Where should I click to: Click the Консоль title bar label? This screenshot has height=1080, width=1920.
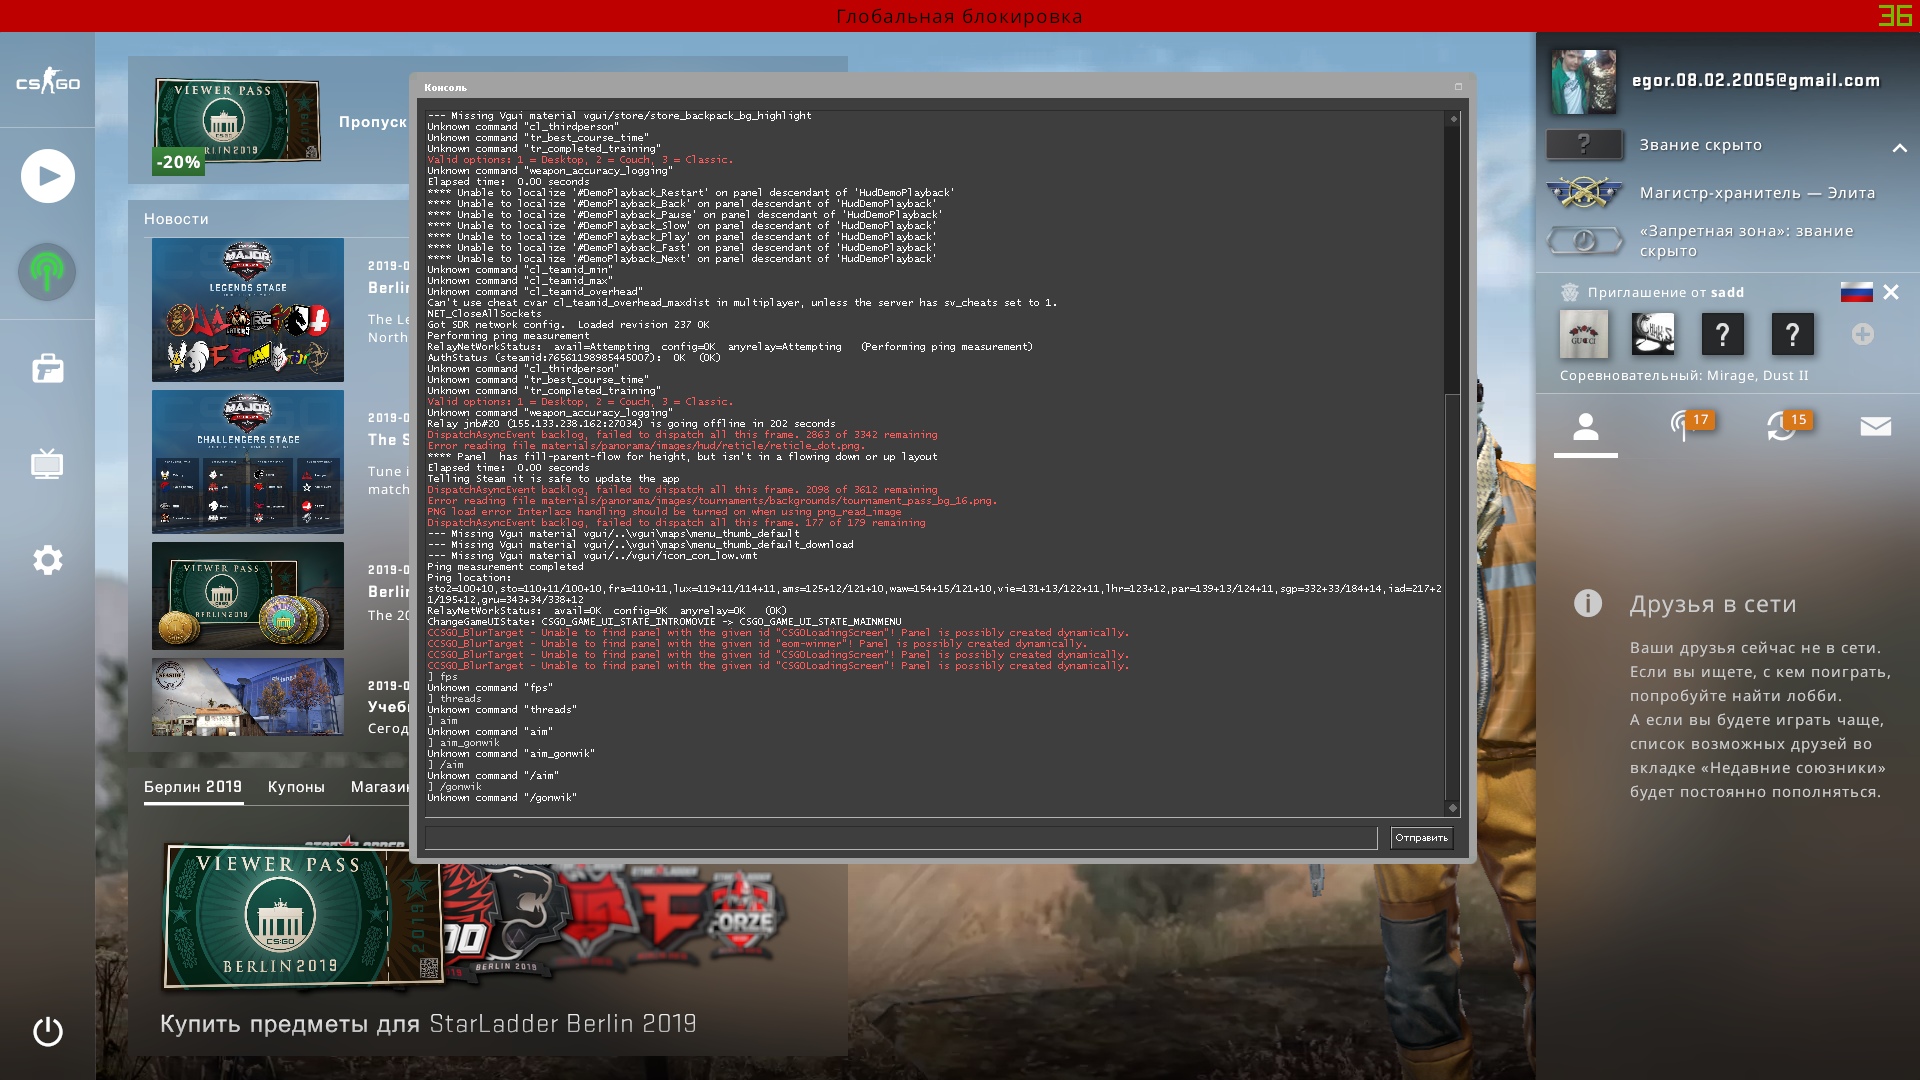(445, 87)
